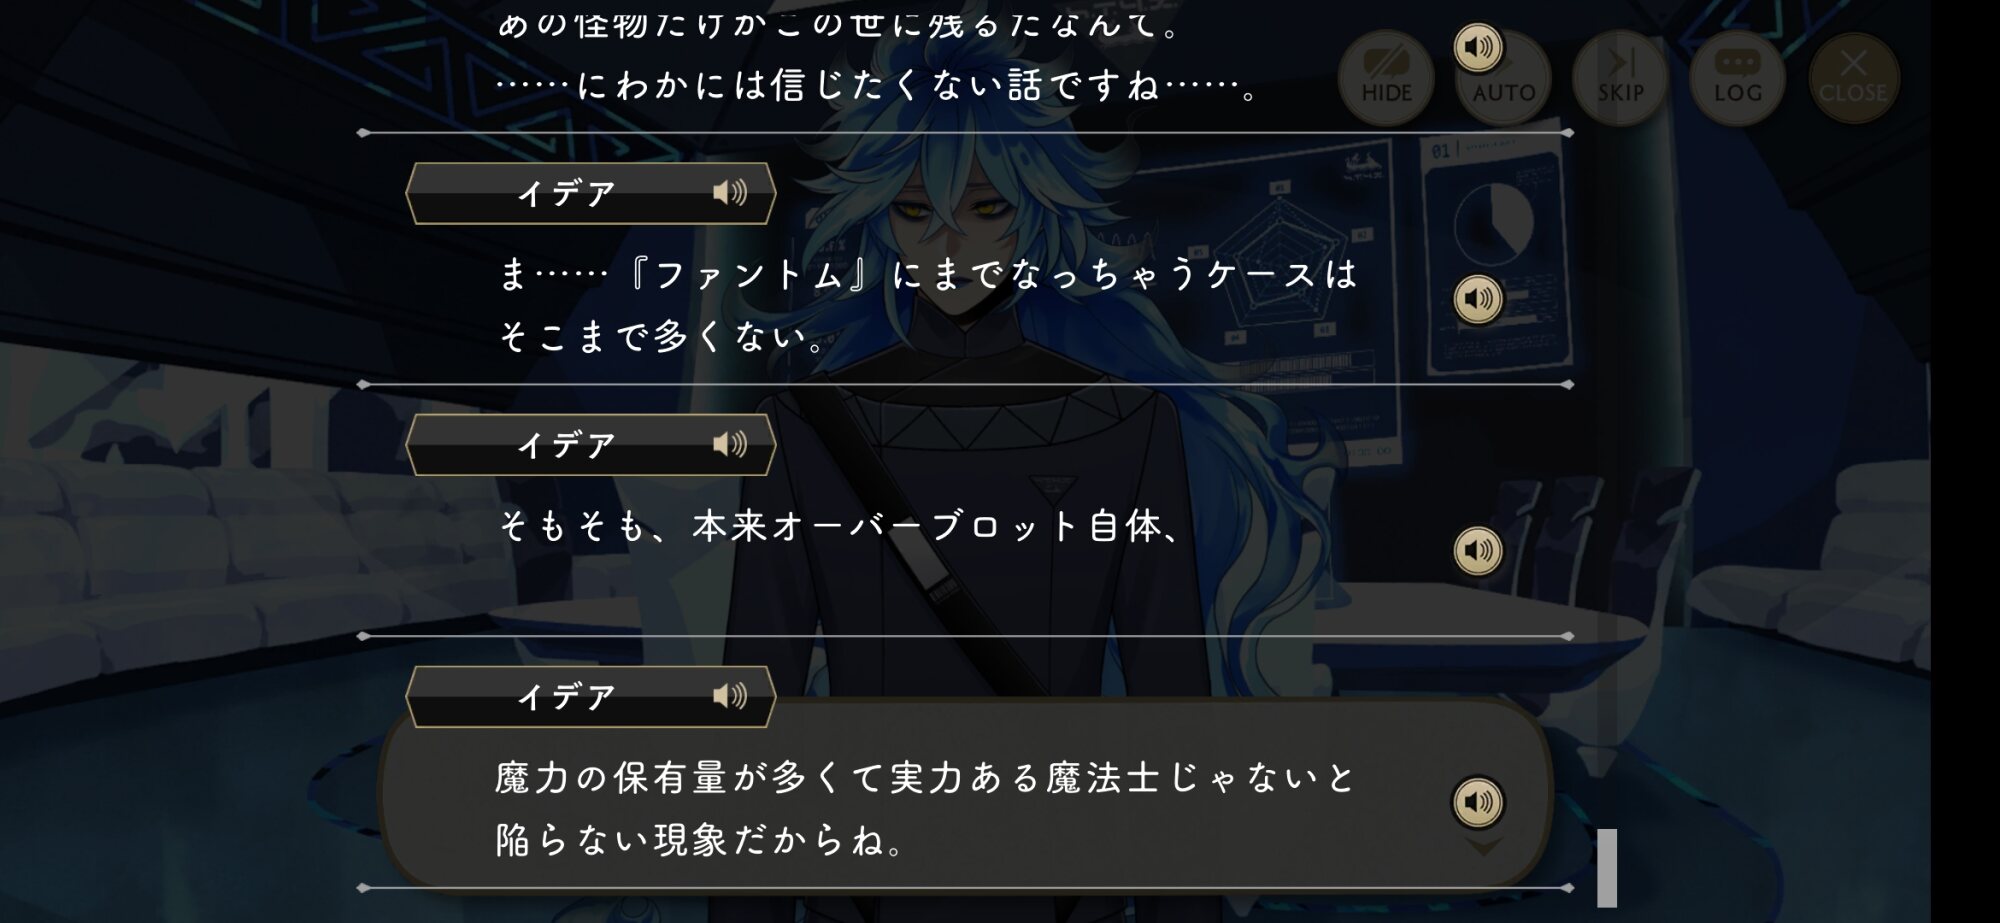Select the second イデア name label
This screenshot has width=2000, height=923.
pyautogui.click(x=566, y=445)
